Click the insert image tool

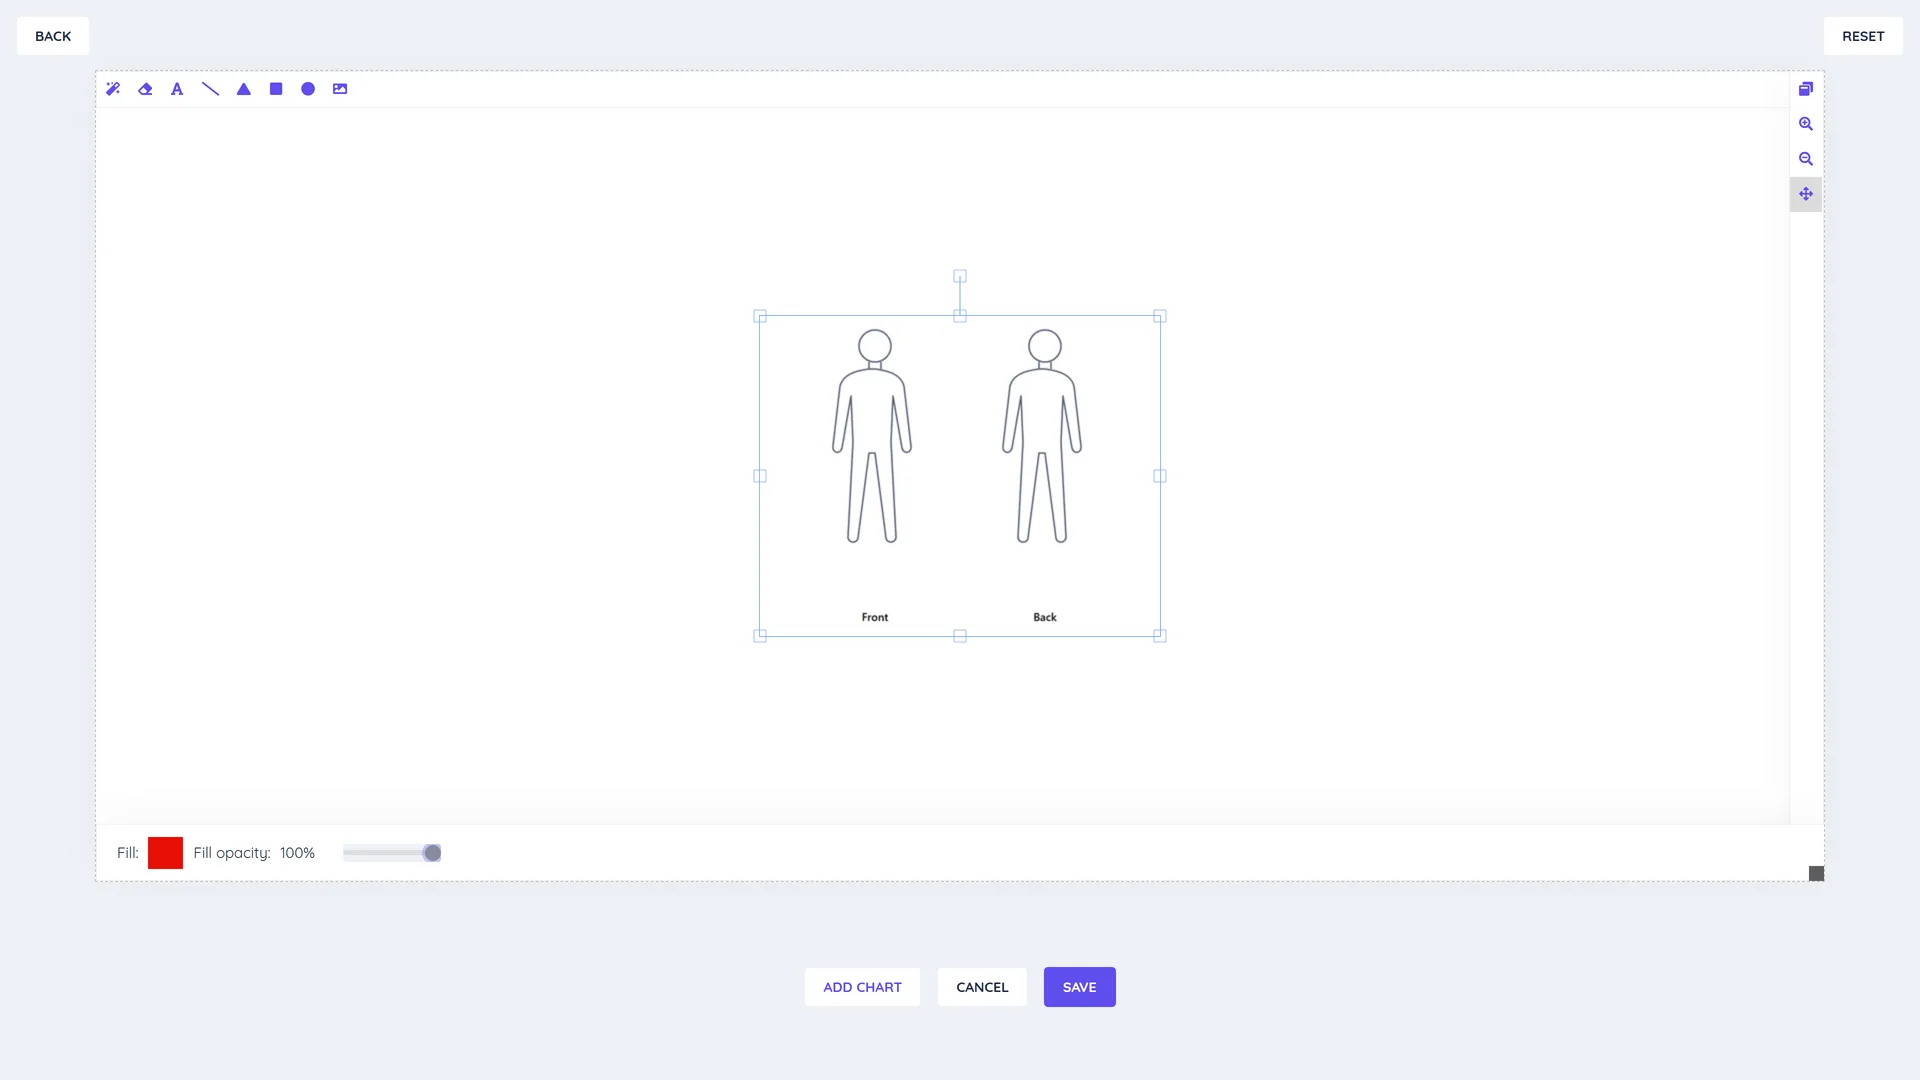340,89
